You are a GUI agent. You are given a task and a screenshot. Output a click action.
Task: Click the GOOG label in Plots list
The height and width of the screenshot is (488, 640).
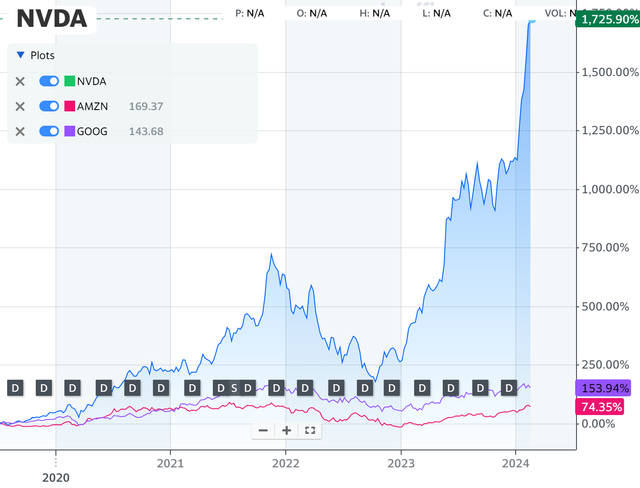[x=92, y=131]
